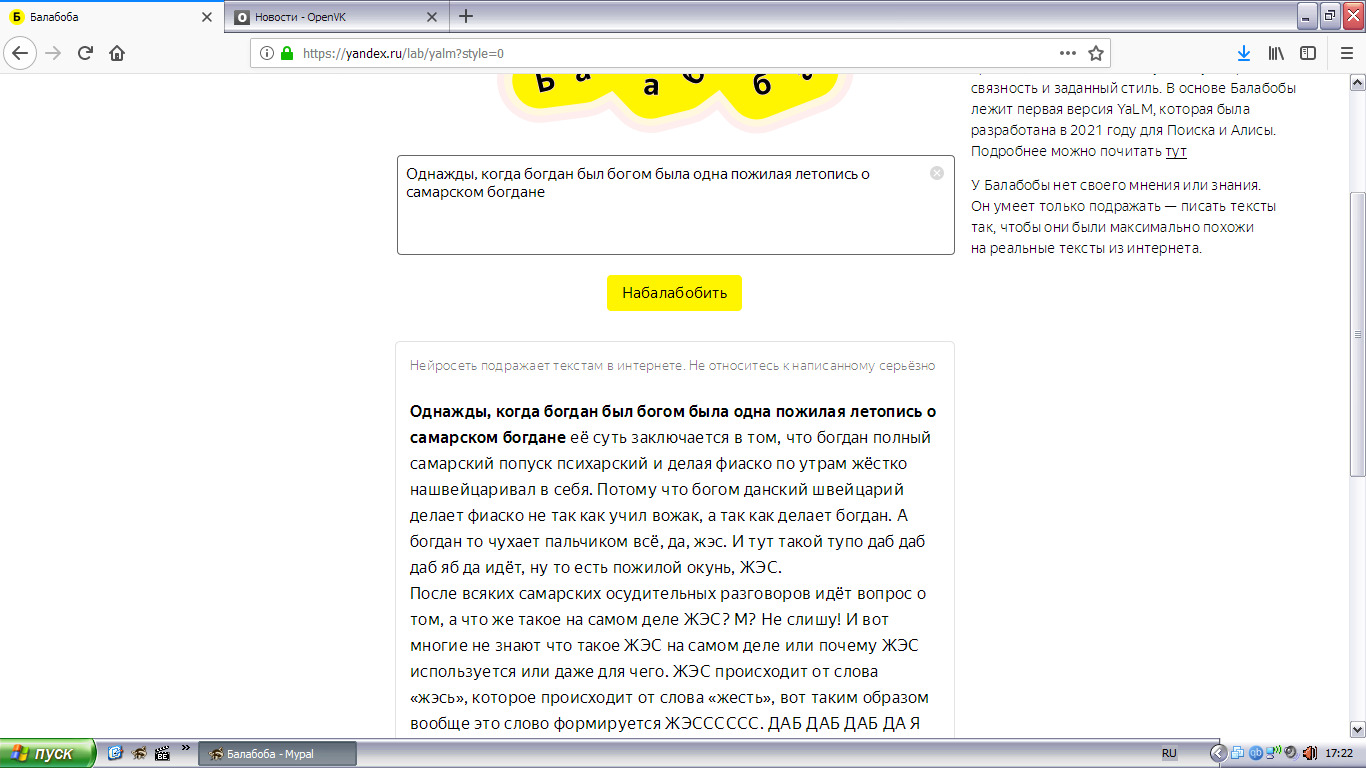Open the browser library
The width and height of the screenshot is (1366, 768).
(1276, 53)
